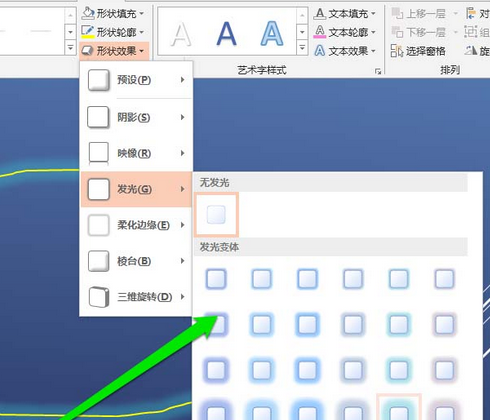Open the 三维旋转(D) 3D rotation submenu

(x=136, y=297)
